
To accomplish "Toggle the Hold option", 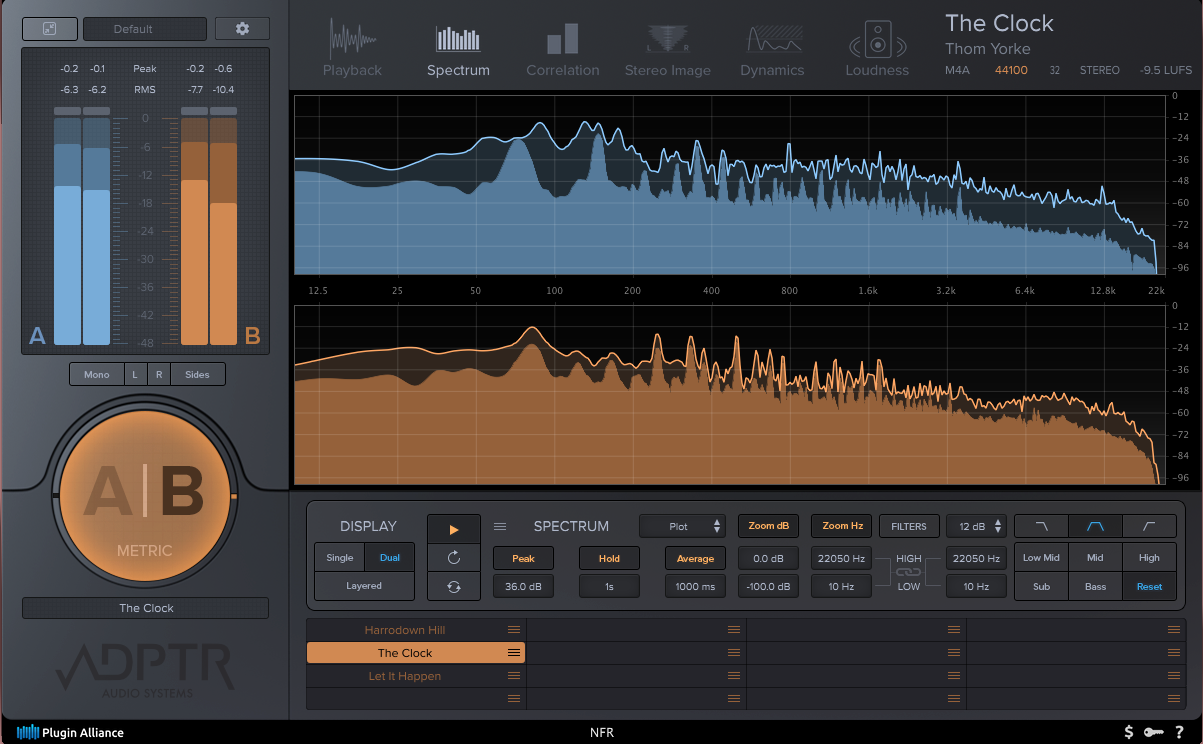I will [x=609, y=559].
